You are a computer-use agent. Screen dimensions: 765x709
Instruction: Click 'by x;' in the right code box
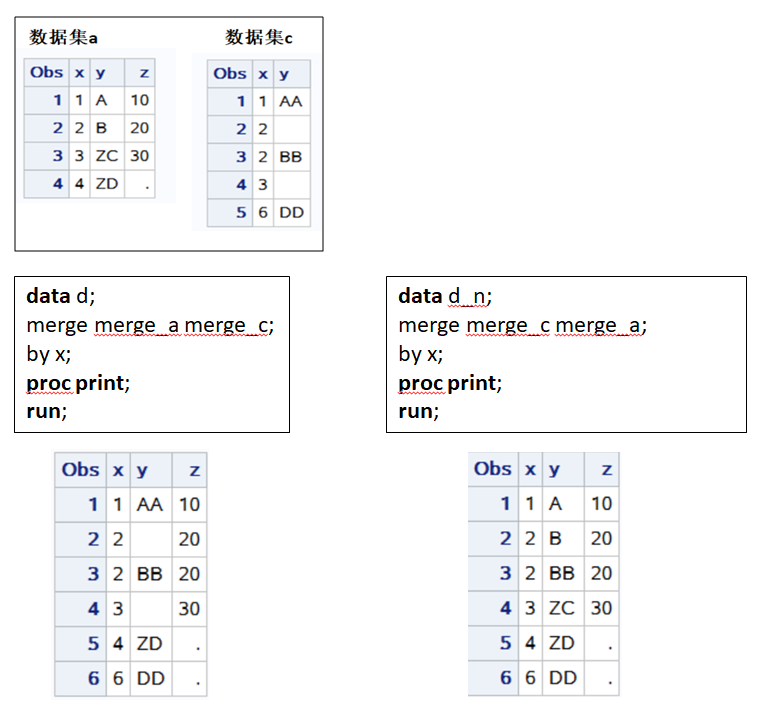pyautogui.click(x=420, y=354)
